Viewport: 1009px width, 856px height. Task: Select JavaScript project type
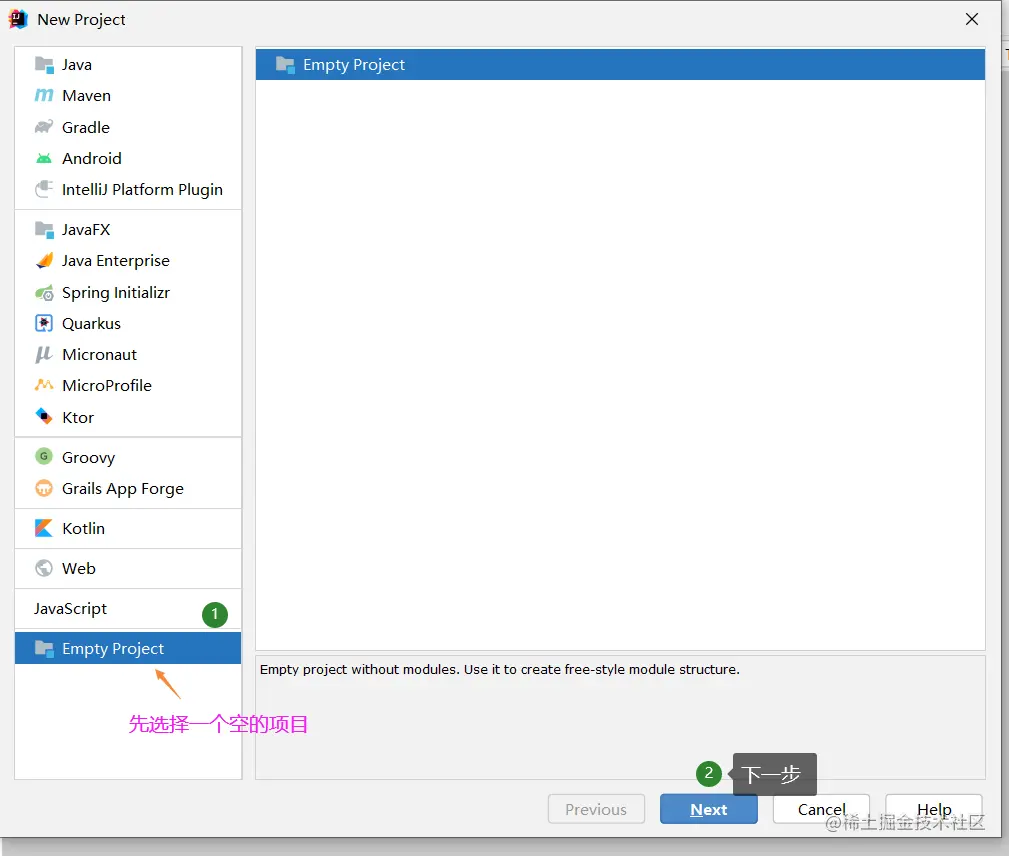[x=128, y=608]
